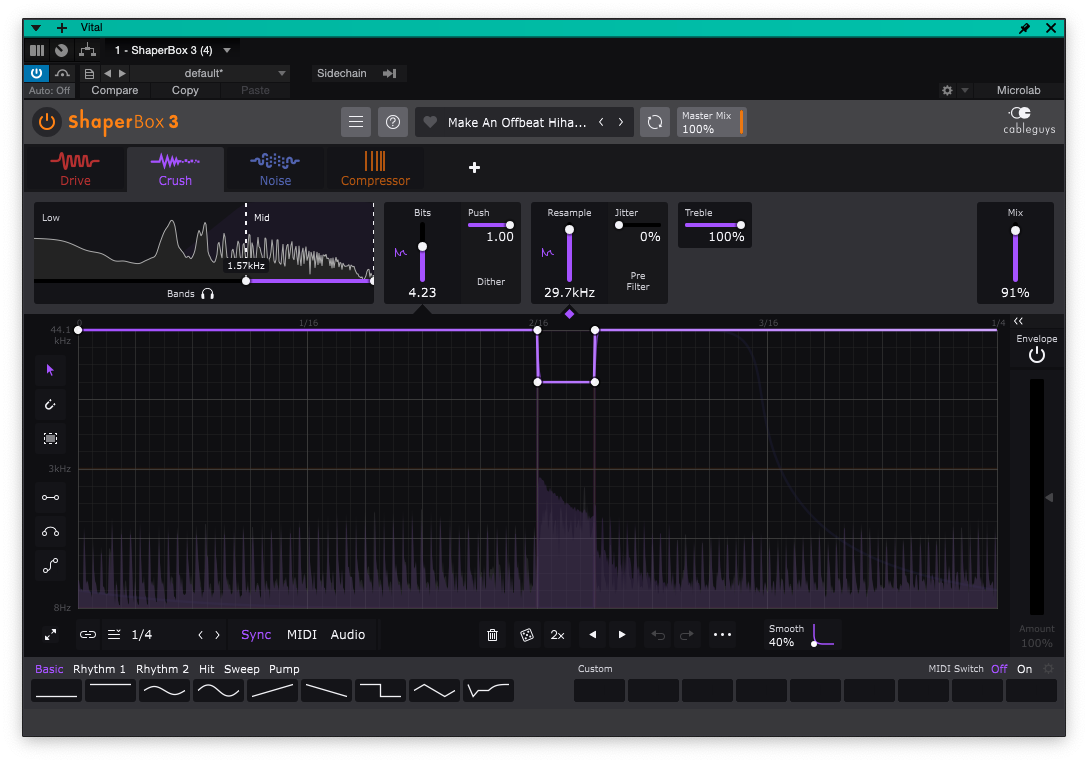
Task: Select the marquee selection tool
Action: pos(50,438)
